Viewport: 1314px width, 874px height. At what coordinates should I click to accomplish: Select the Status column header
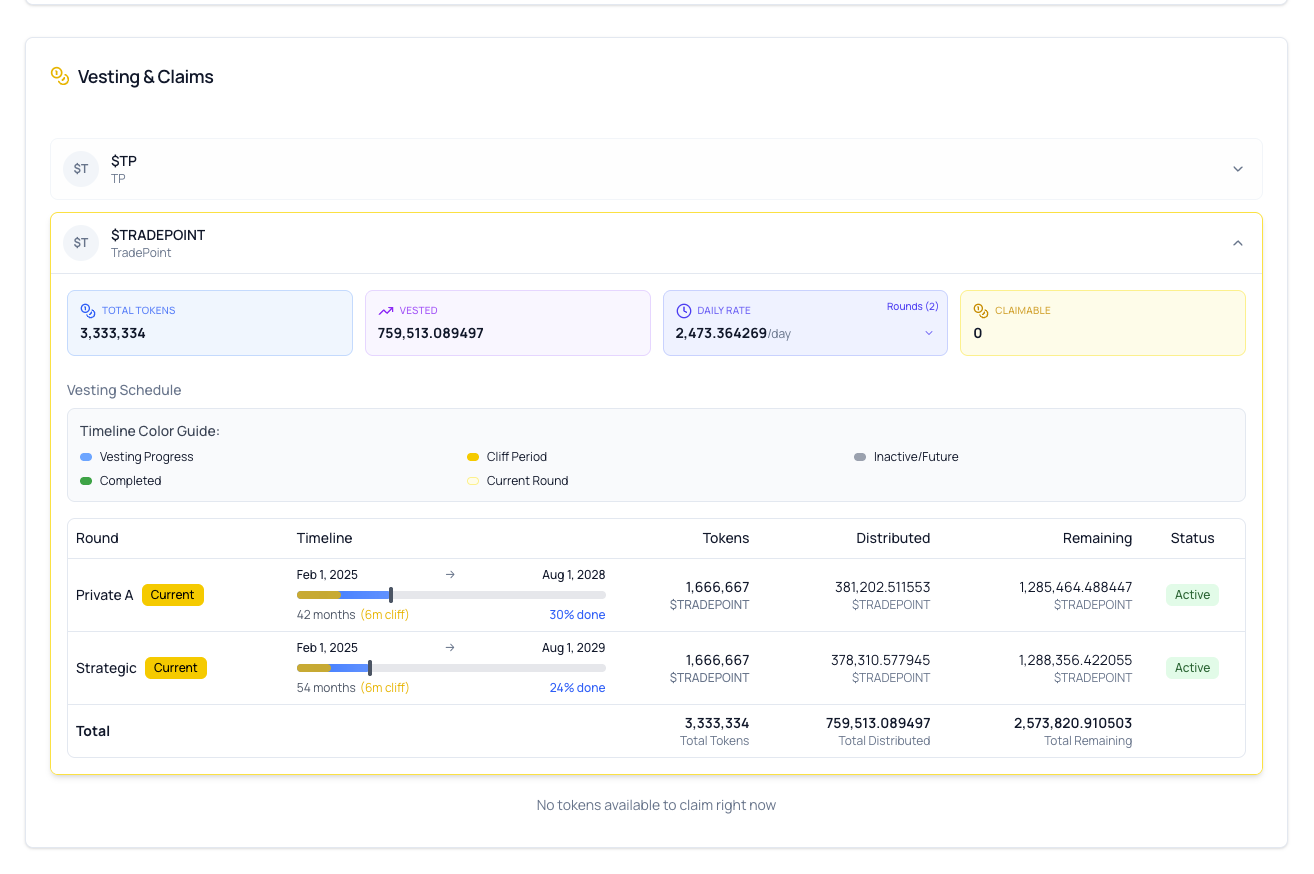[x=1192, y=537]
